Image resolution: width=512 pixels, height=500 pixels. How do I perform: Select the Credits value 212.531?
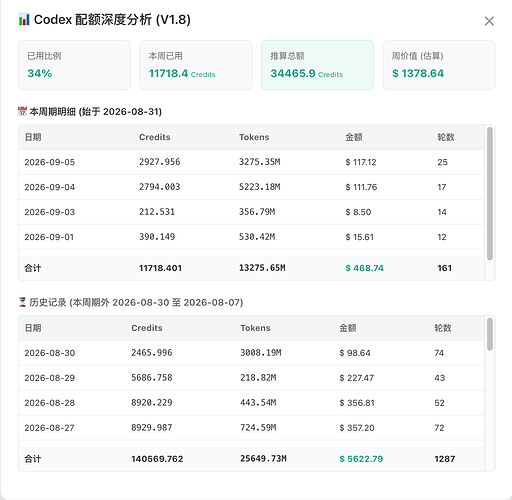pyautogui.click(x=157, y=212)
